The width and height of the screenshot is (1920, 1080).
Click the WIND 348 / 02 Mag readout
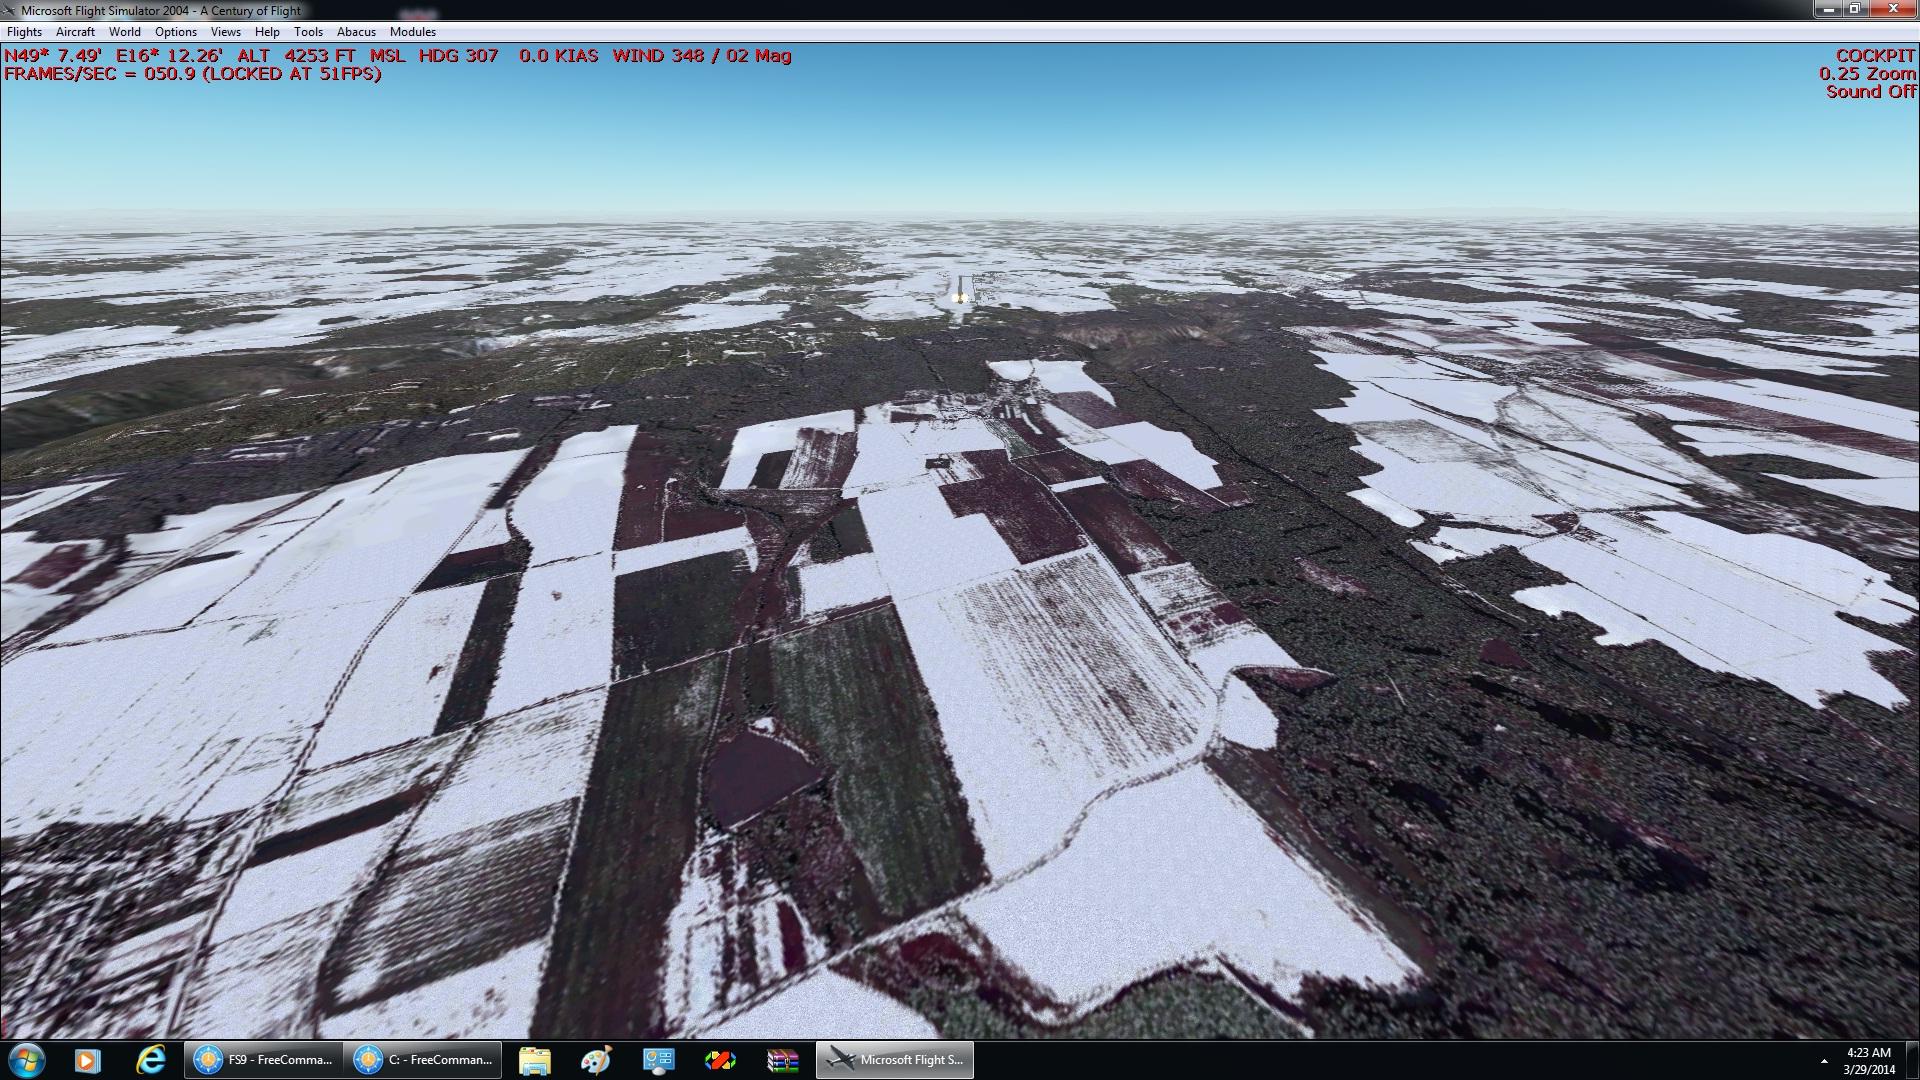(x=702, y=56)
